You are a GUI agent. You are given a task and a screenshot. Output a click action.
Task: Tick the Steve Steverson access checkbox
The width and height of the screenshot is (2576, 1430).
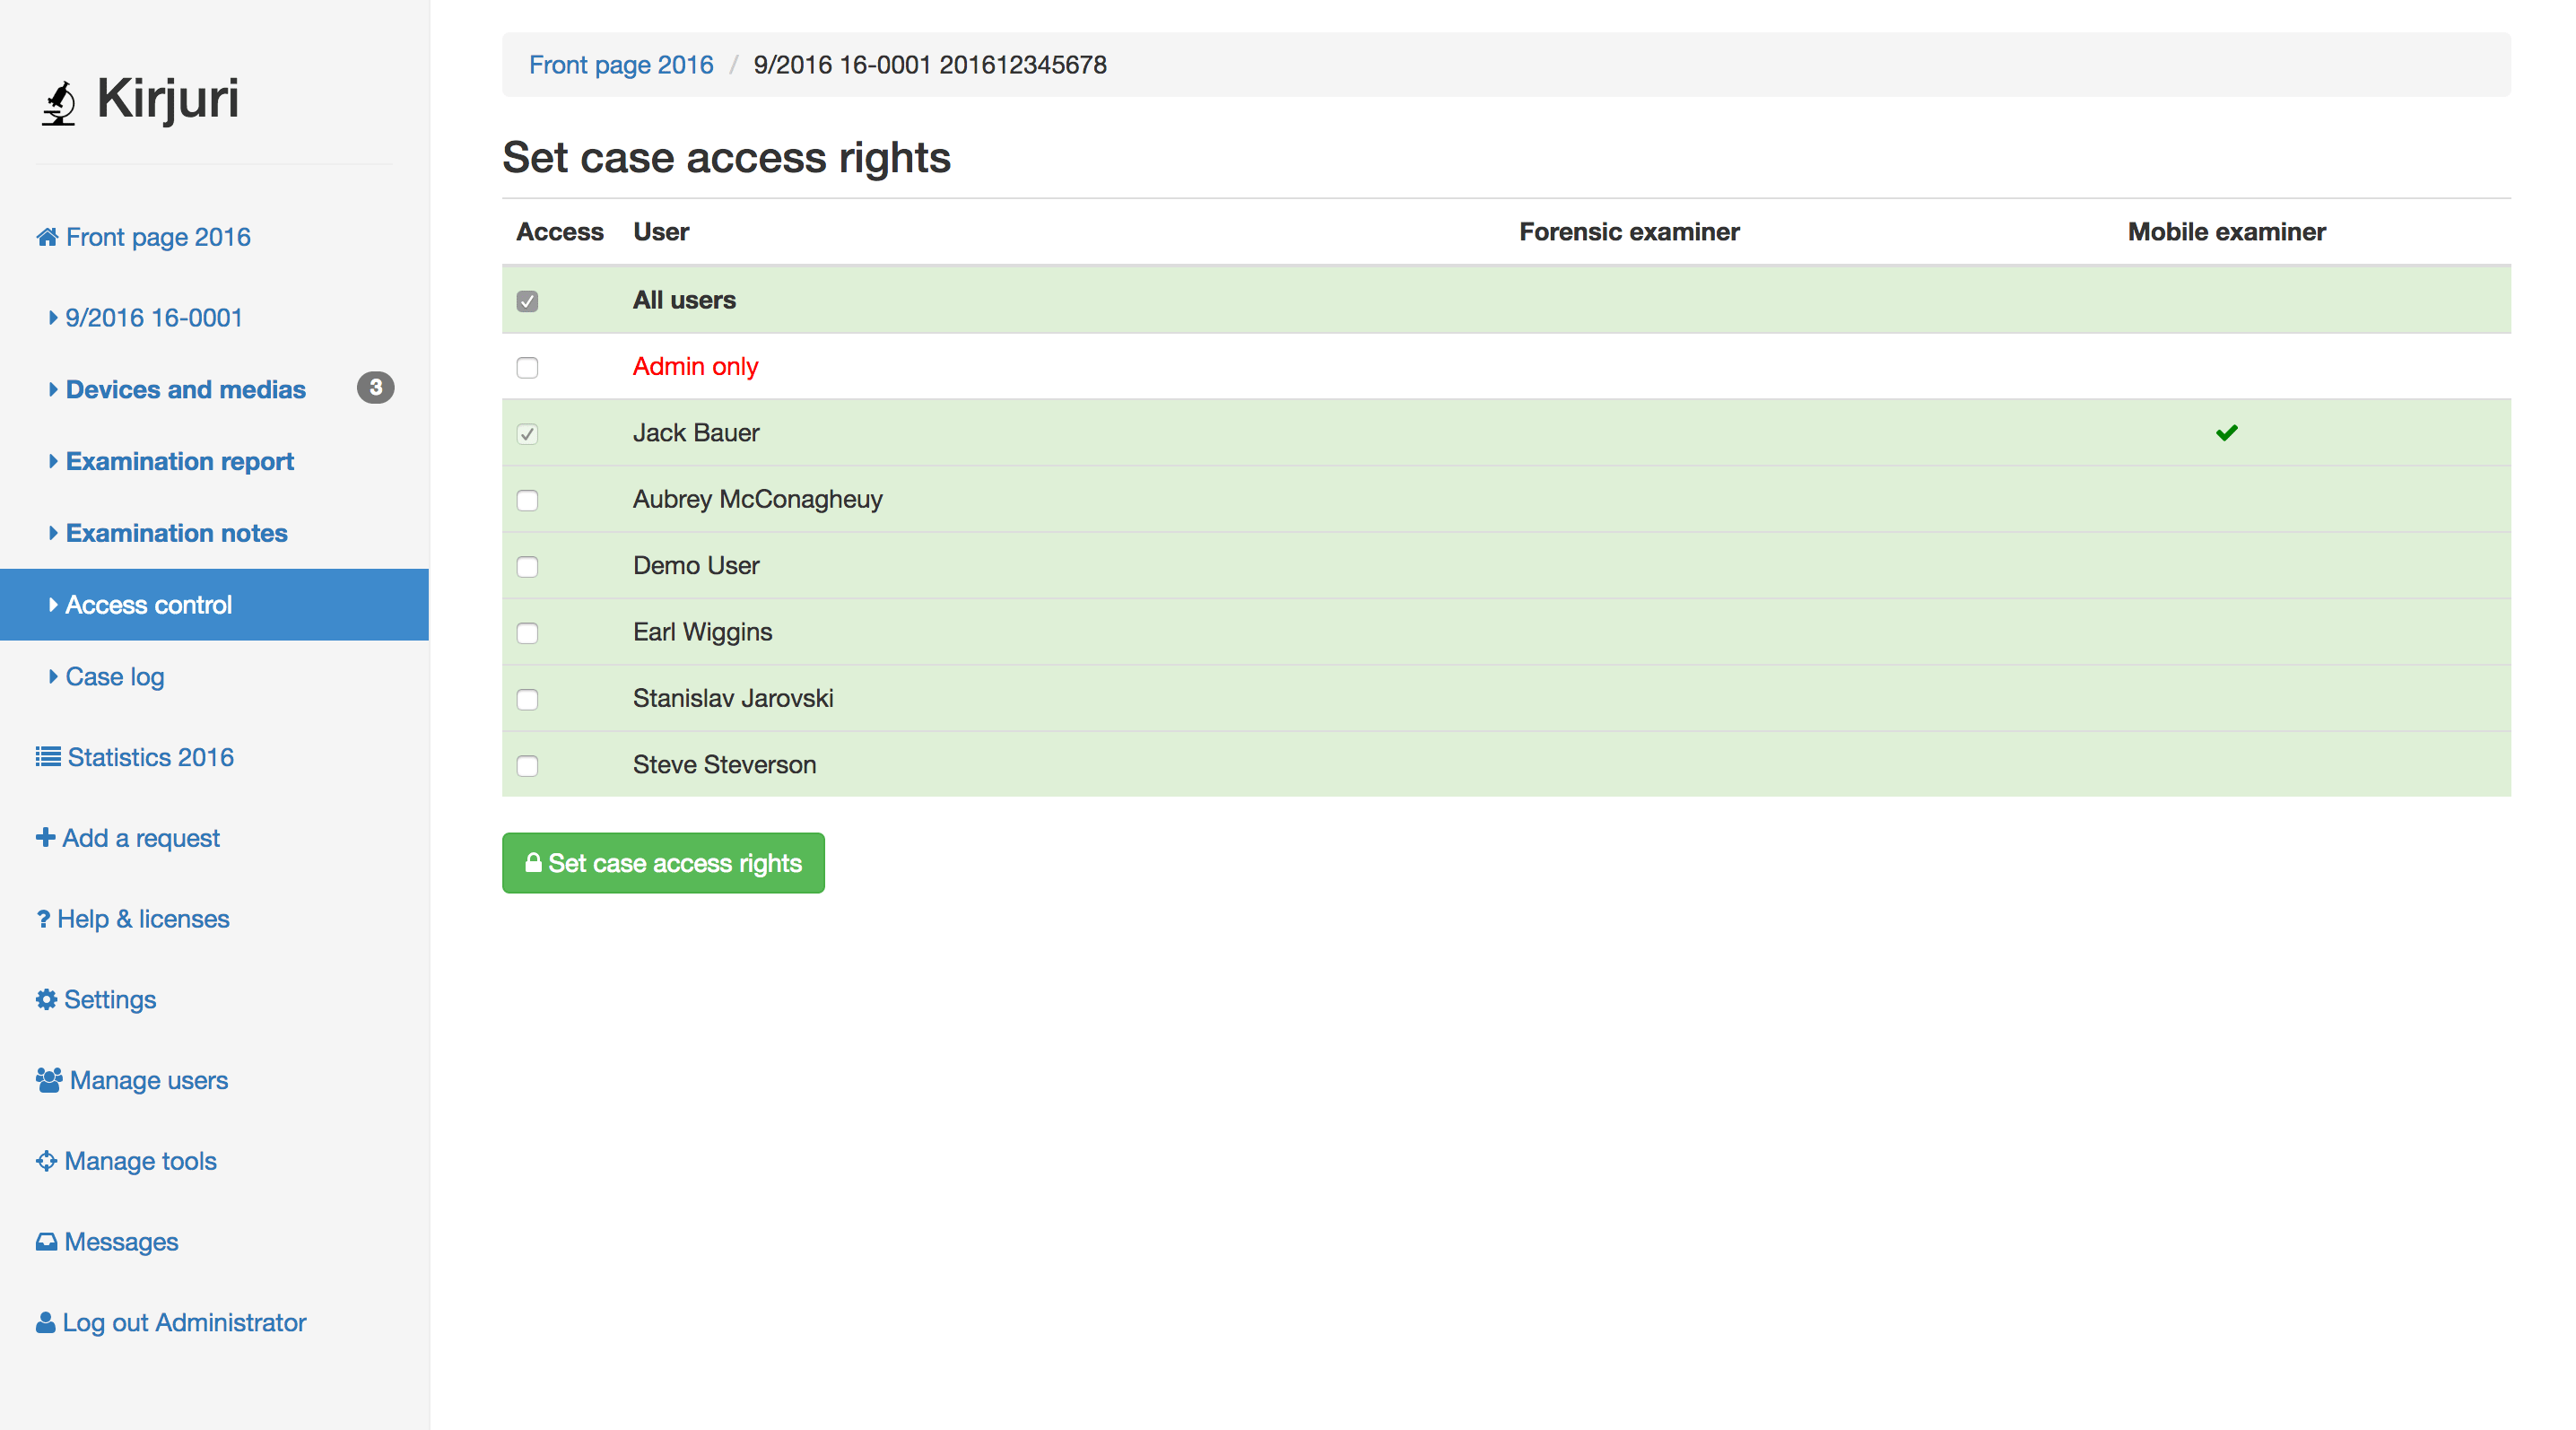pos(527,766)
